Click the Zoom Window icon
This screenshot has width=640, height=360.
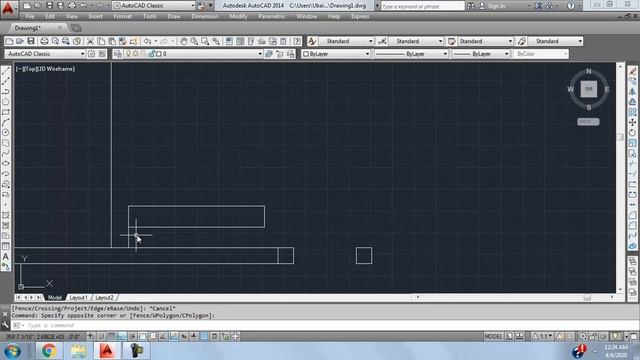pyautogui.click(x=205, y=41)
